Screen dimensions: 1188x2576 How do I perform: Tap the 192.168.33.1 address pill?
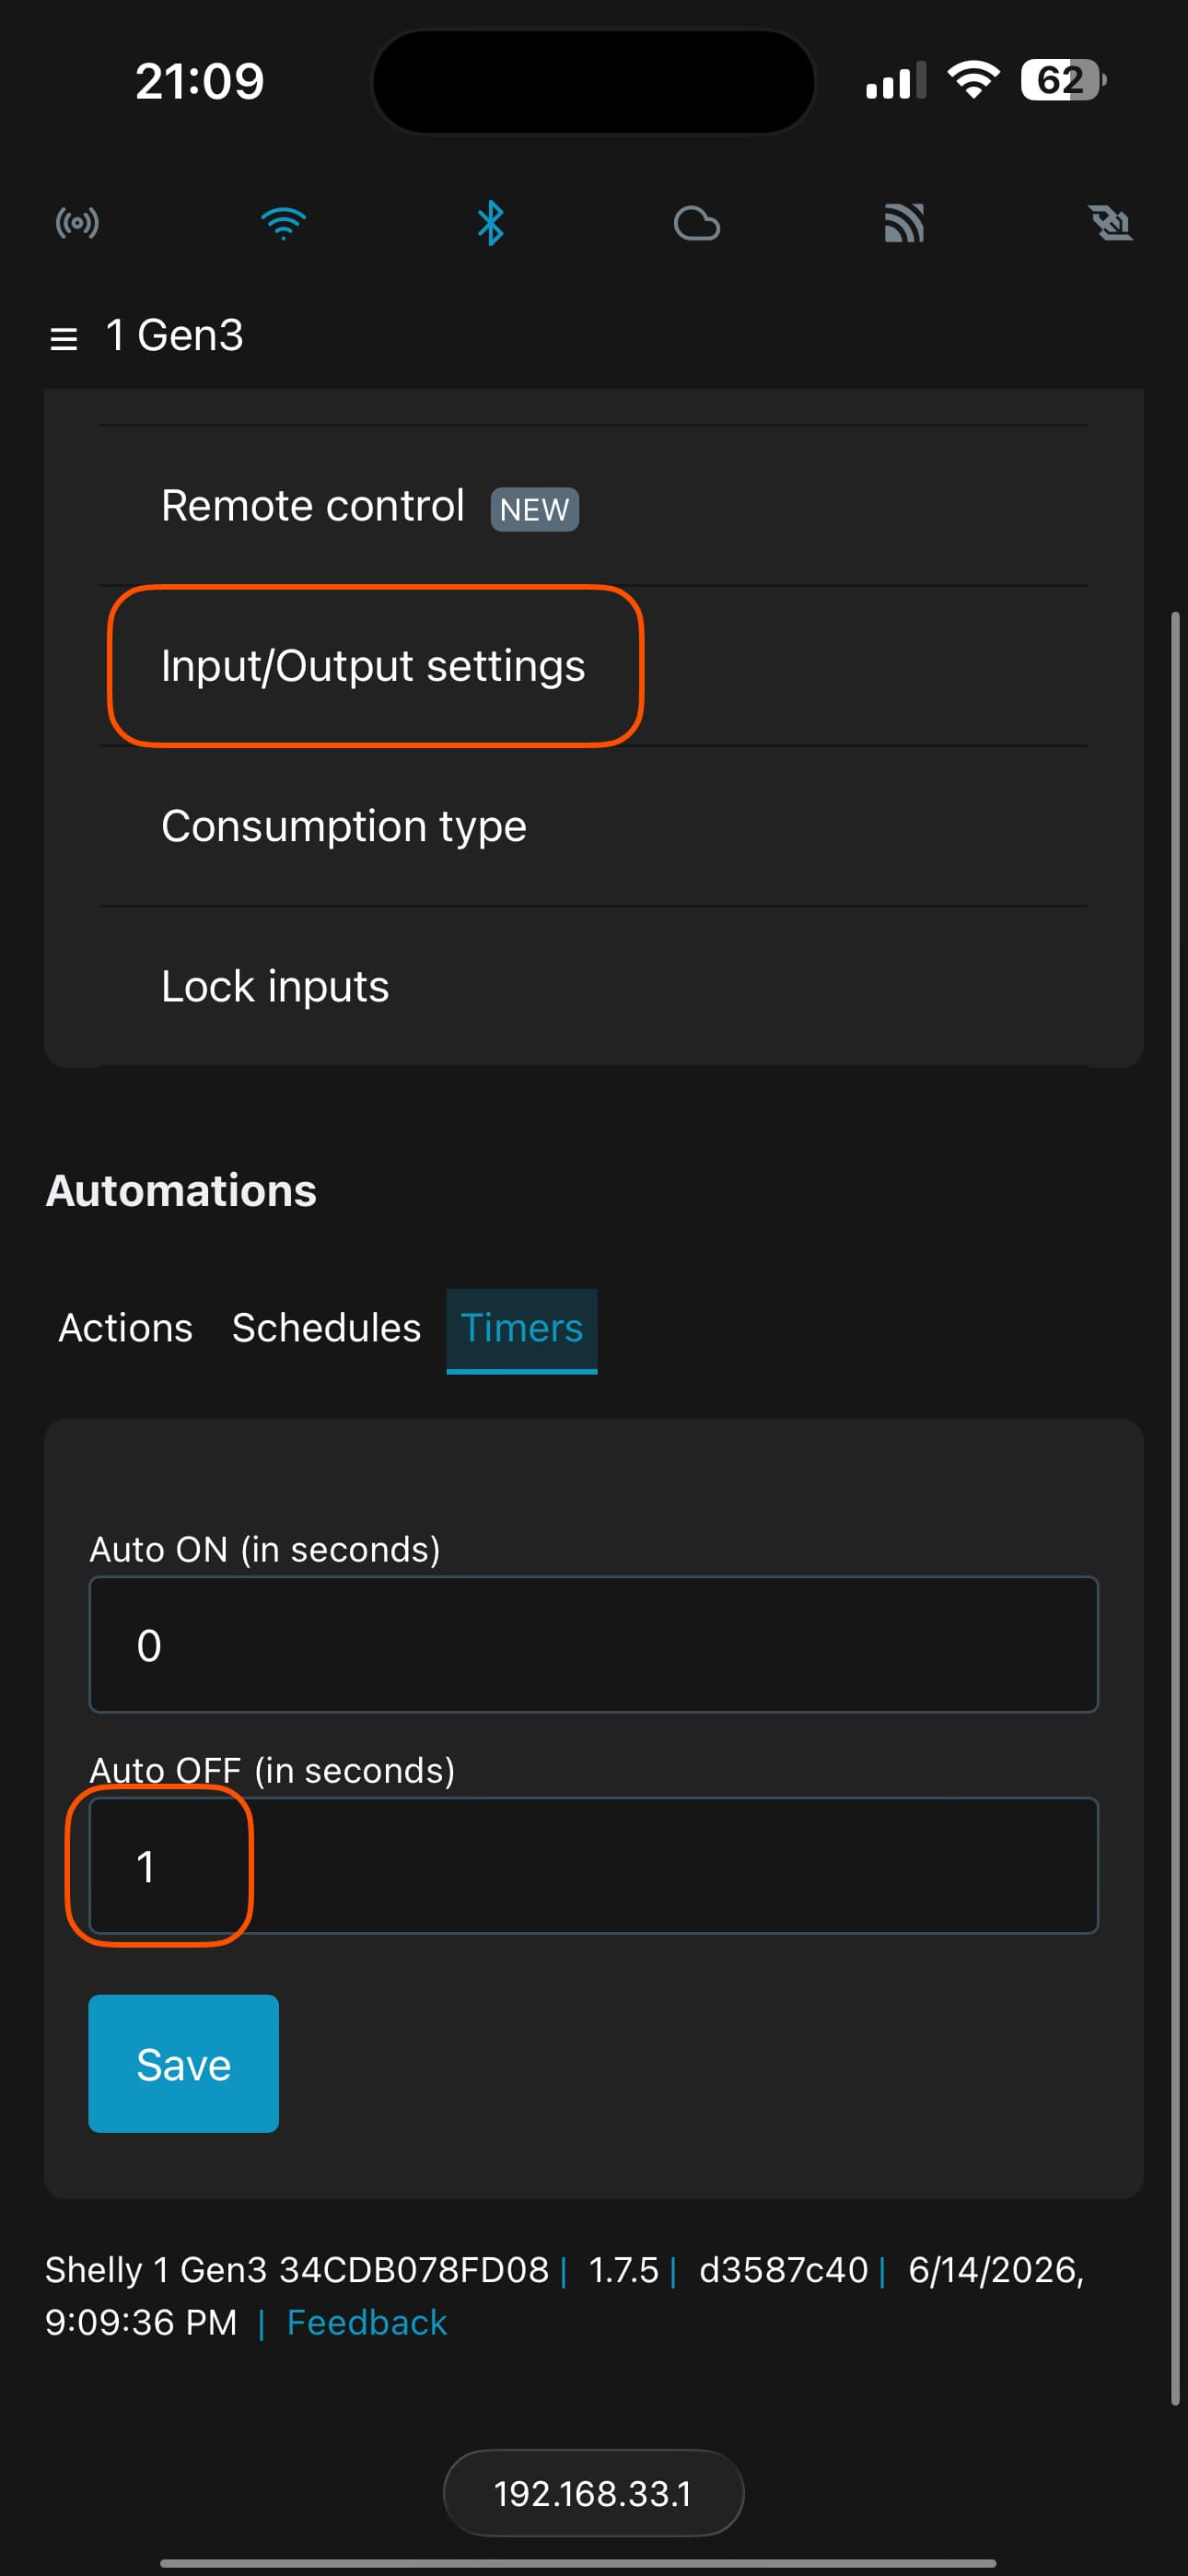click(x=593, y=2493)
